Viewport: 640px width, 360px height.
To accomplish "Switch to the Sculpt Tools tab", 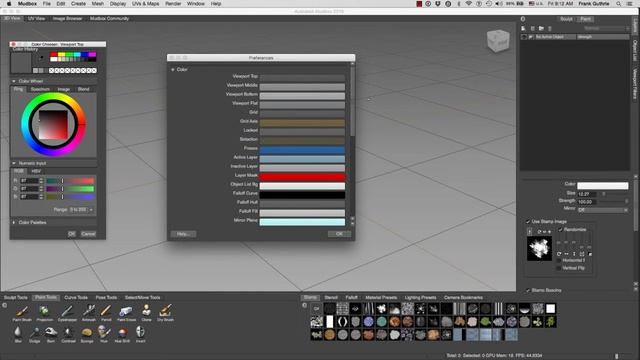I will pos(16,298).
